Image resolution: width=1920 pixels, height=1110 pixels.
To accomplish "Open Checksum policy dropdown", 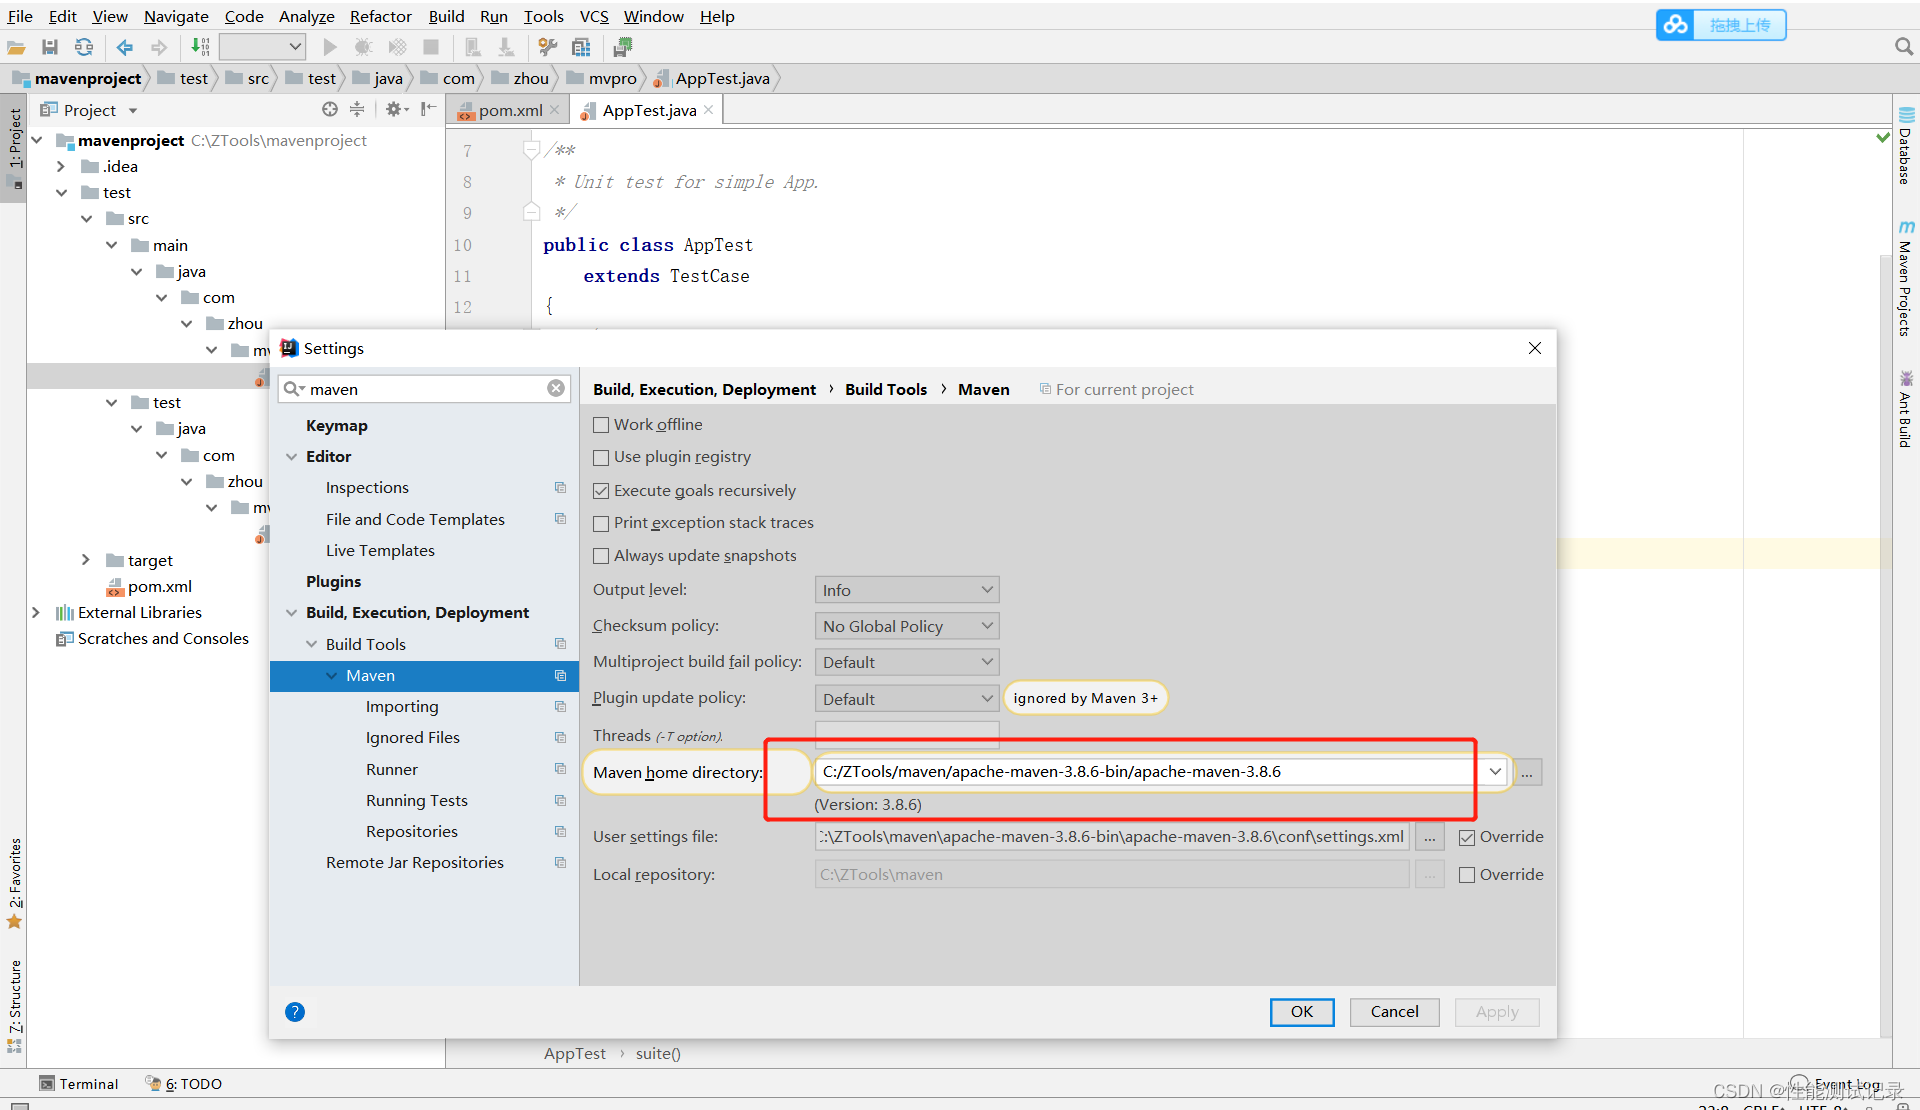I will tap(907, 626).
